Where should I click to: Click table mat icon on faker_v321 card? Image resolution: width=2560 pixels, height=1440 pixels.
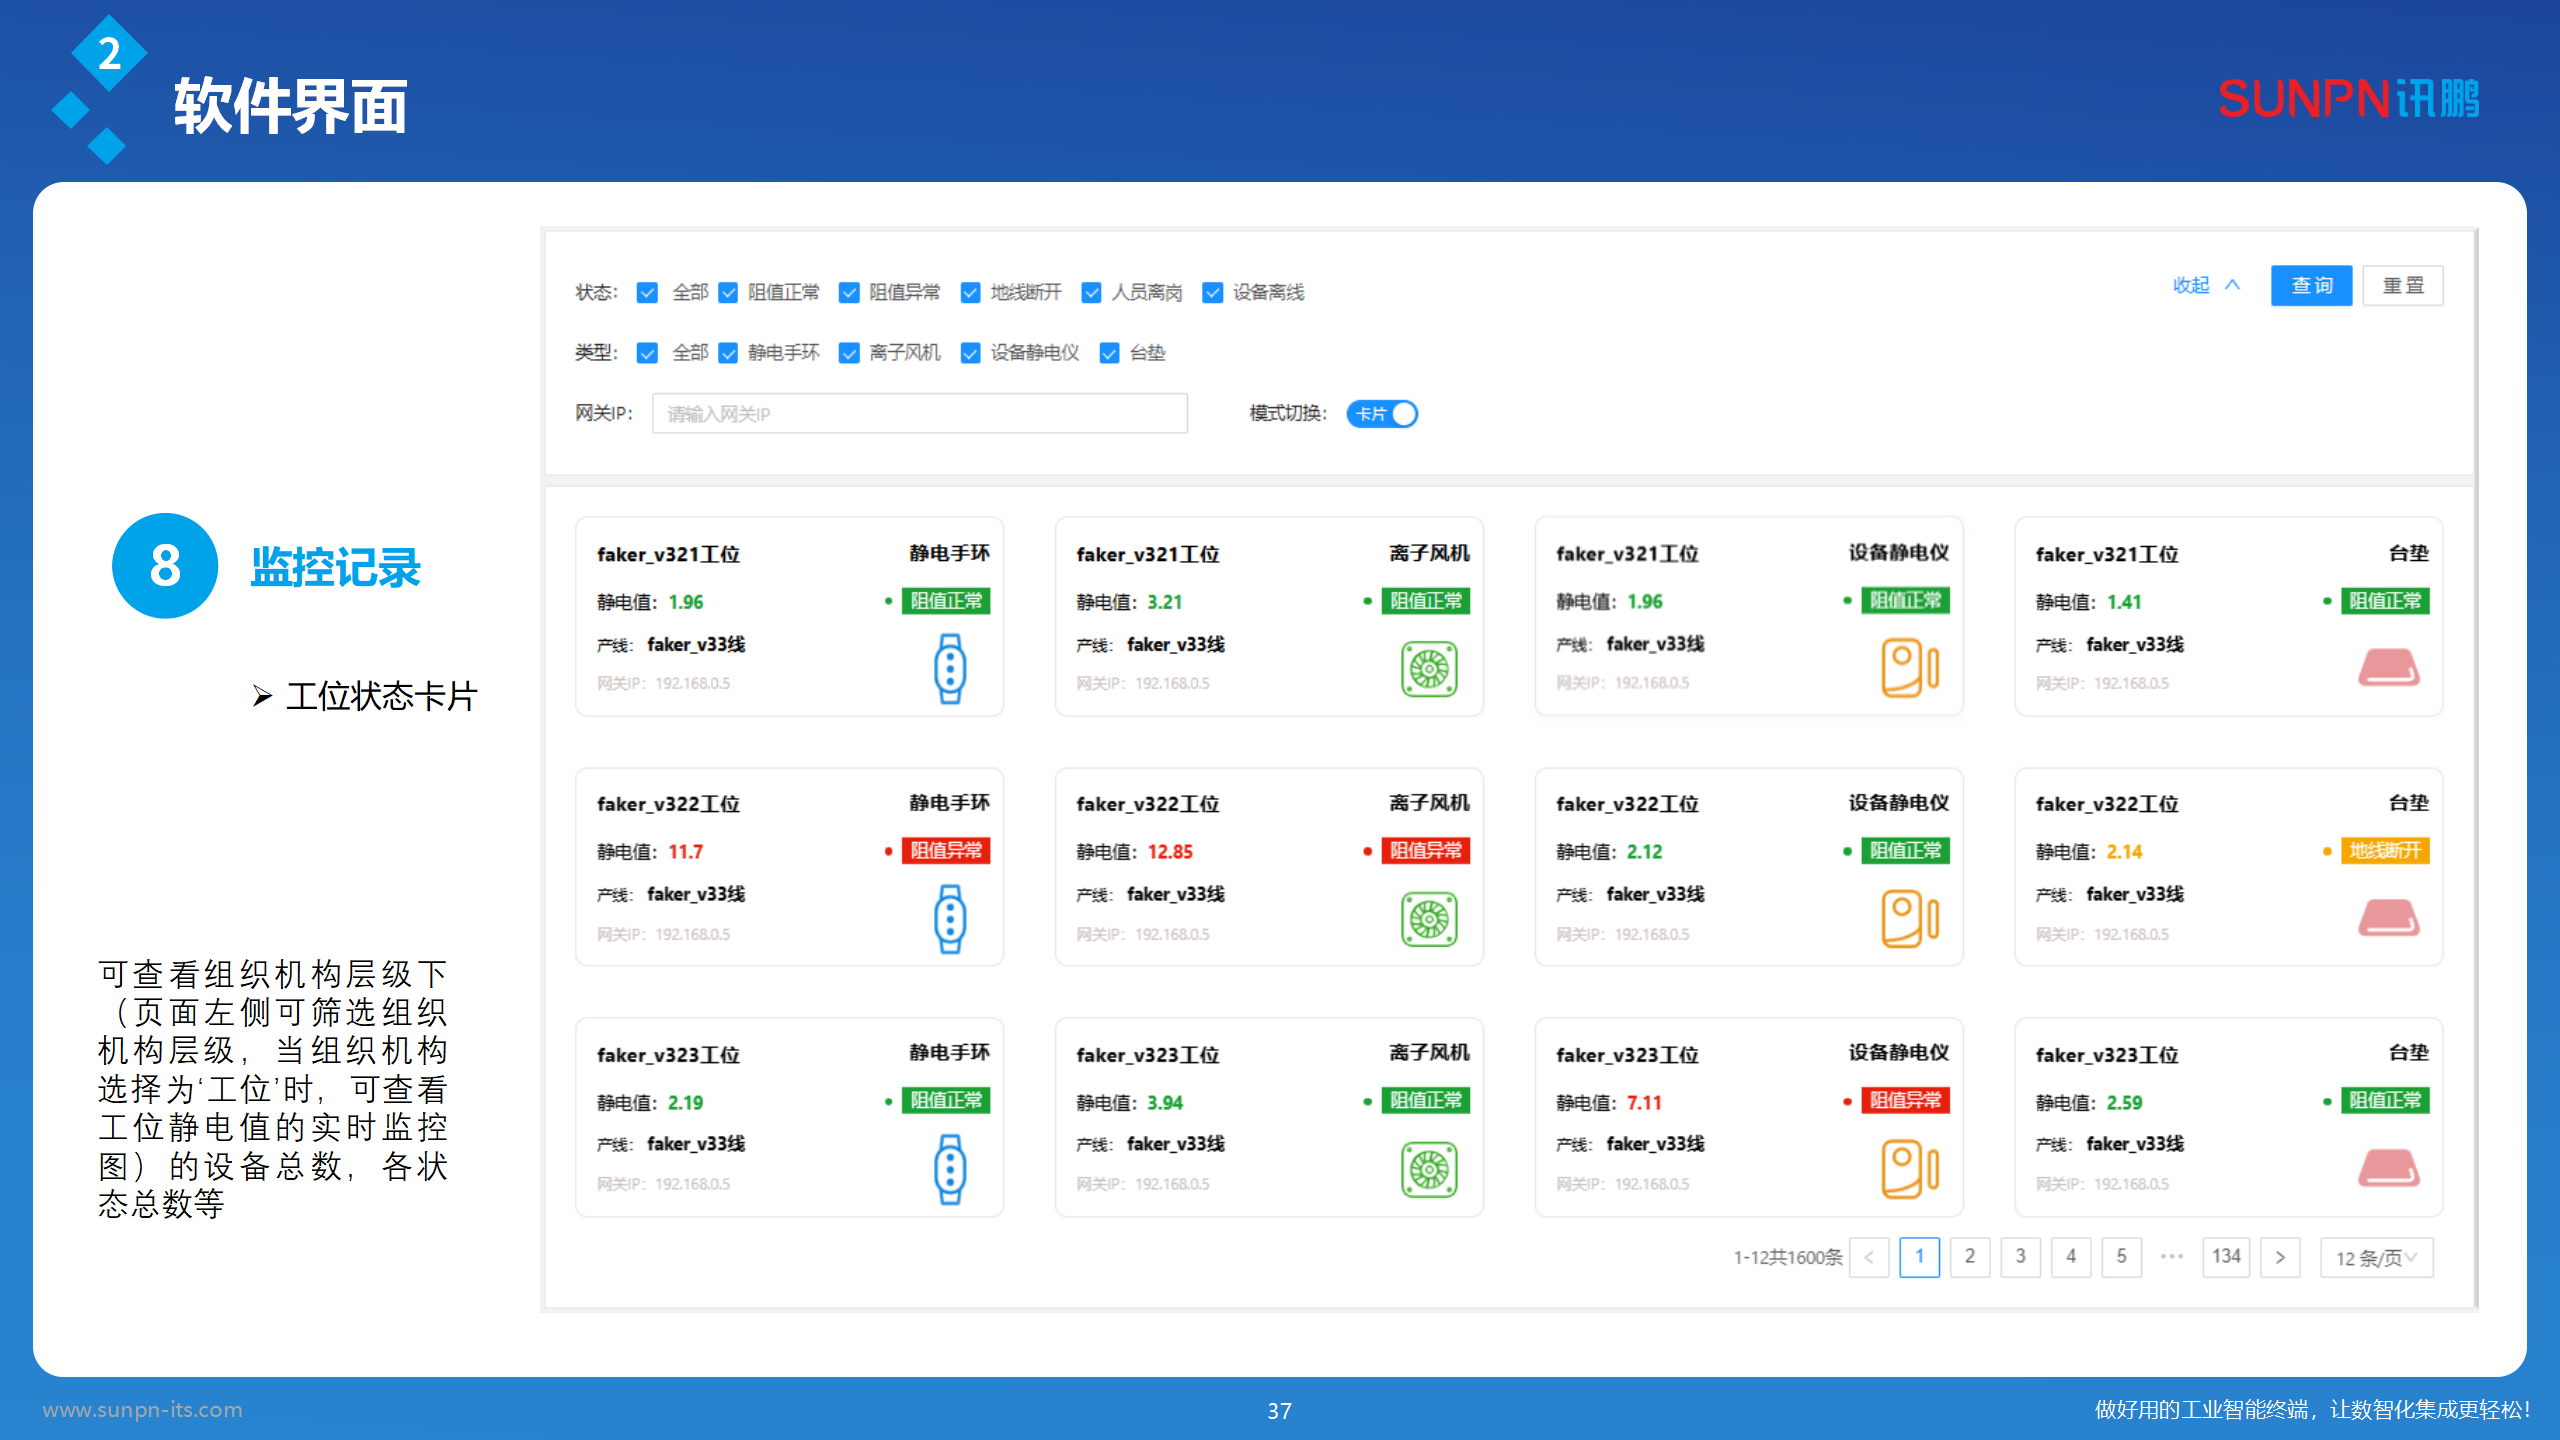click(x=2388, y=667)
